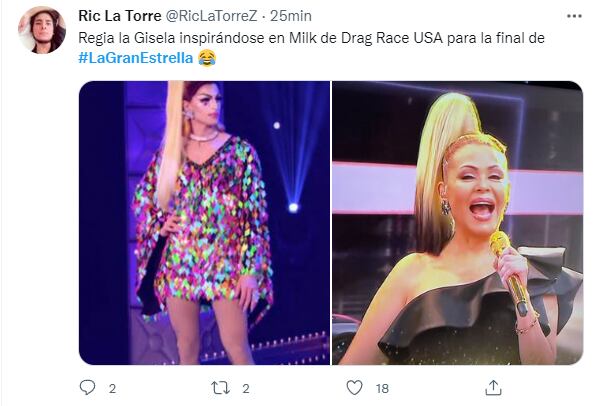
Task: Click the words 'para la final de'
Action: coord(496,38)
